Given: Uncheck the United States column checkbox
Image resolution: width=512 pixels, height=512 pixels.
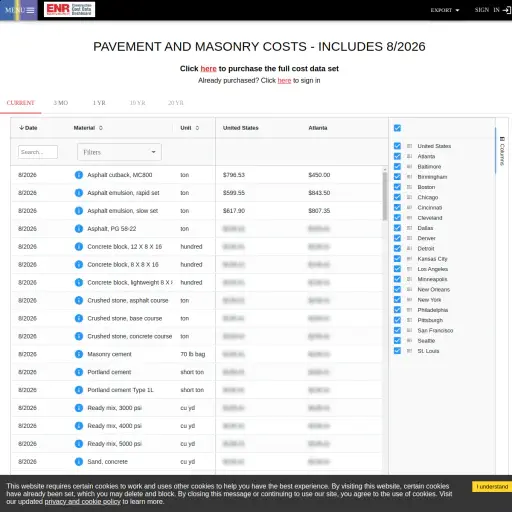Looking at the screenshot, I should (397, 146).
